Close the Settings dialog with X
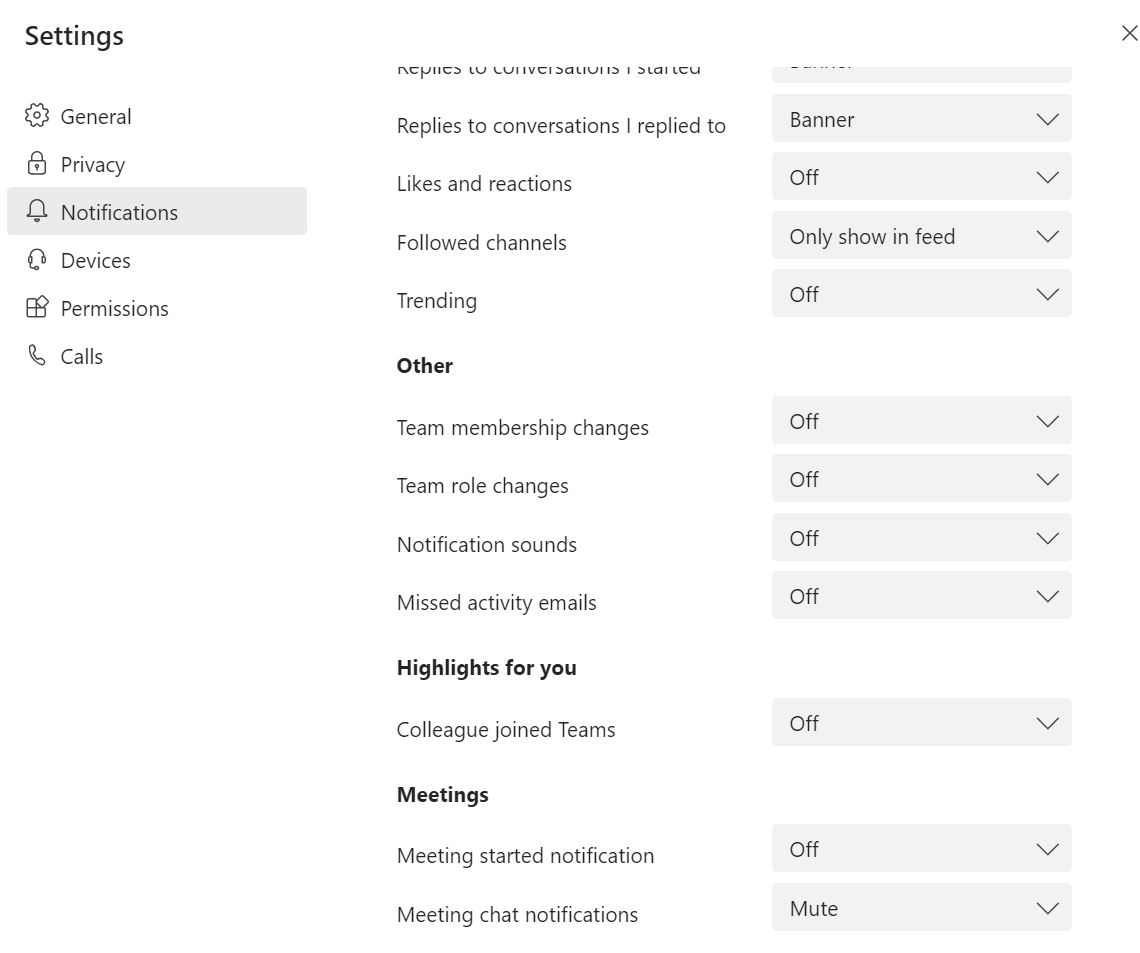 1129,33
